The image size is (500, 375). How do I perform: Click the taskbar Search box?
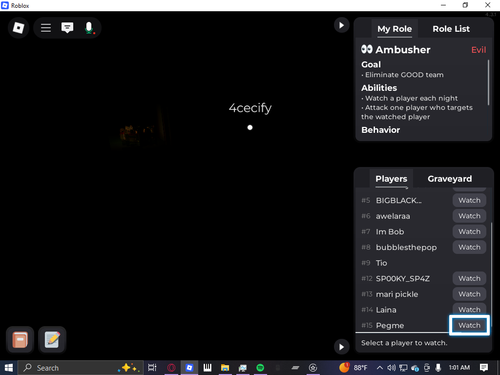[80, 368]
